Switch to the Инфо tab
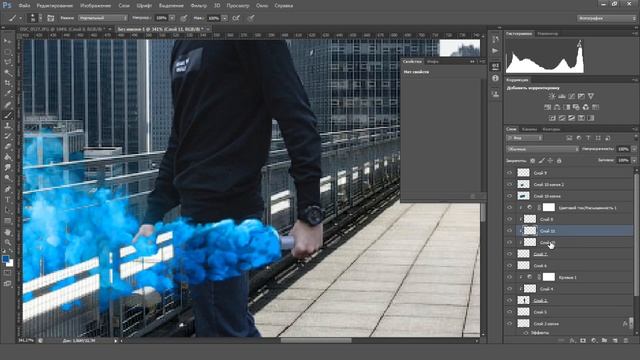Screen dimensions: 640x360 point(433,62)
